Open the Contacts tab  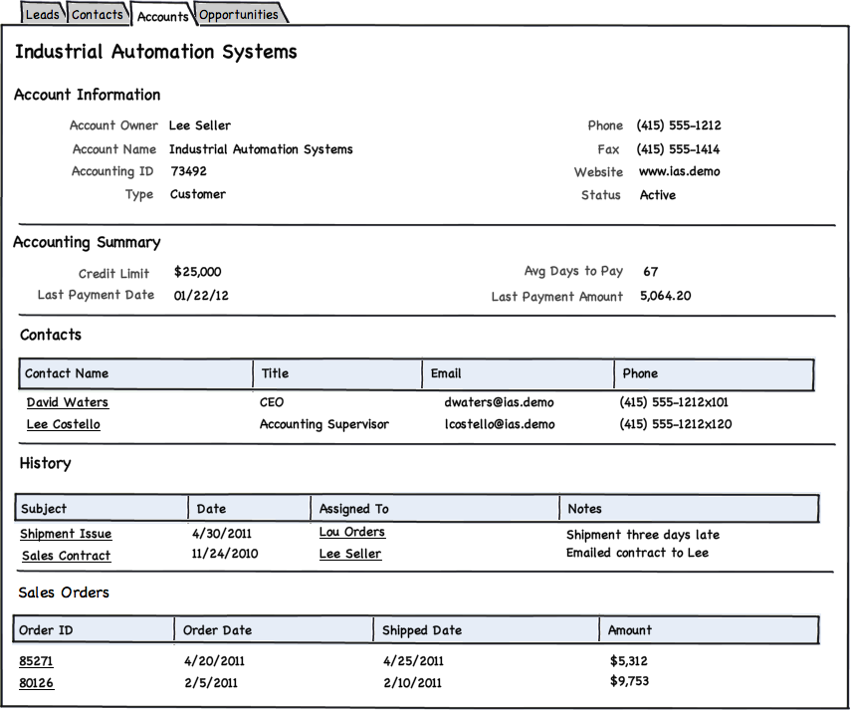click(x=97, y=14)
